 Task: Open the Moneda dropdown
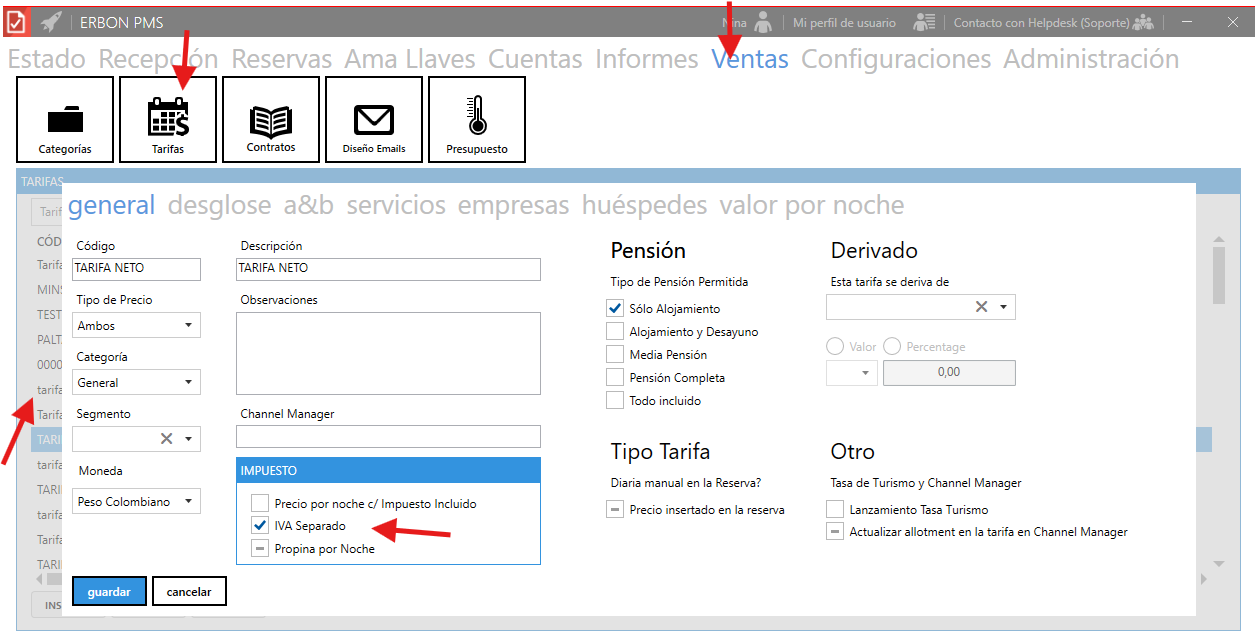(x=188, y=502)
